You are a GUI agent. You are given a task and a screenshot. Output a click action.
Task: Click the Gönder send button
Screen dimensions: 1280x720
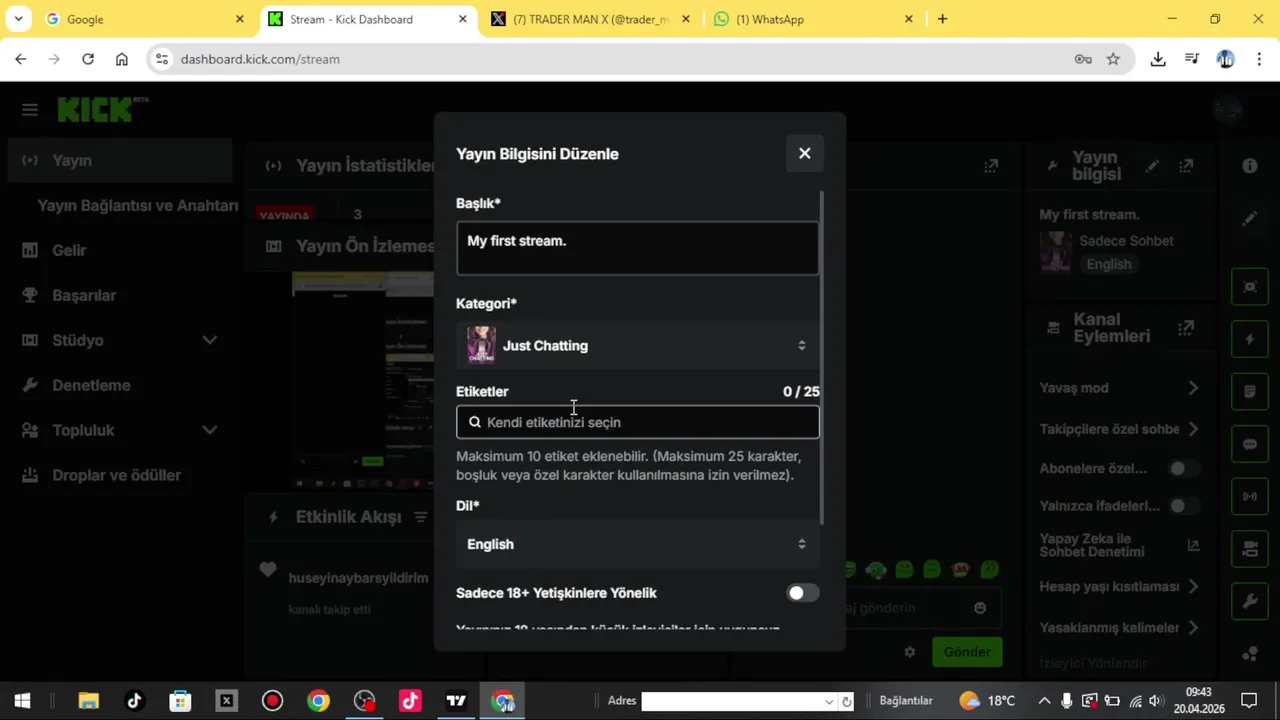[966, 652]
